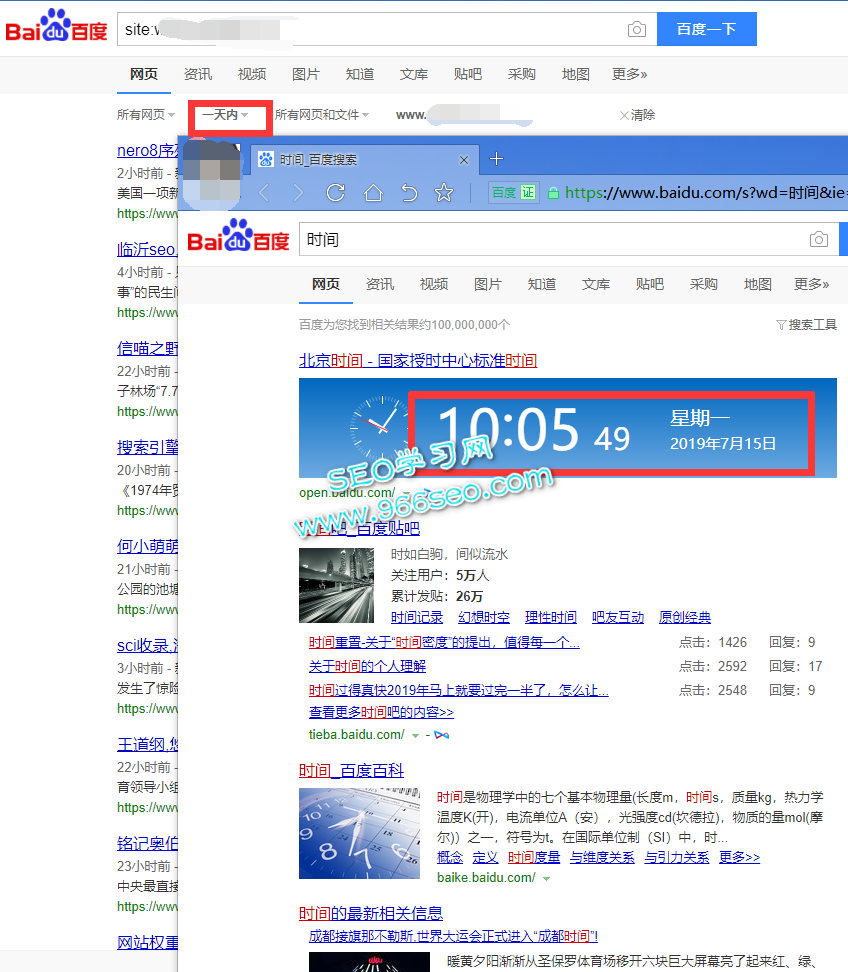Open the blue clock baike thumbnail
The image size is (848, 972).
point(360,834)
